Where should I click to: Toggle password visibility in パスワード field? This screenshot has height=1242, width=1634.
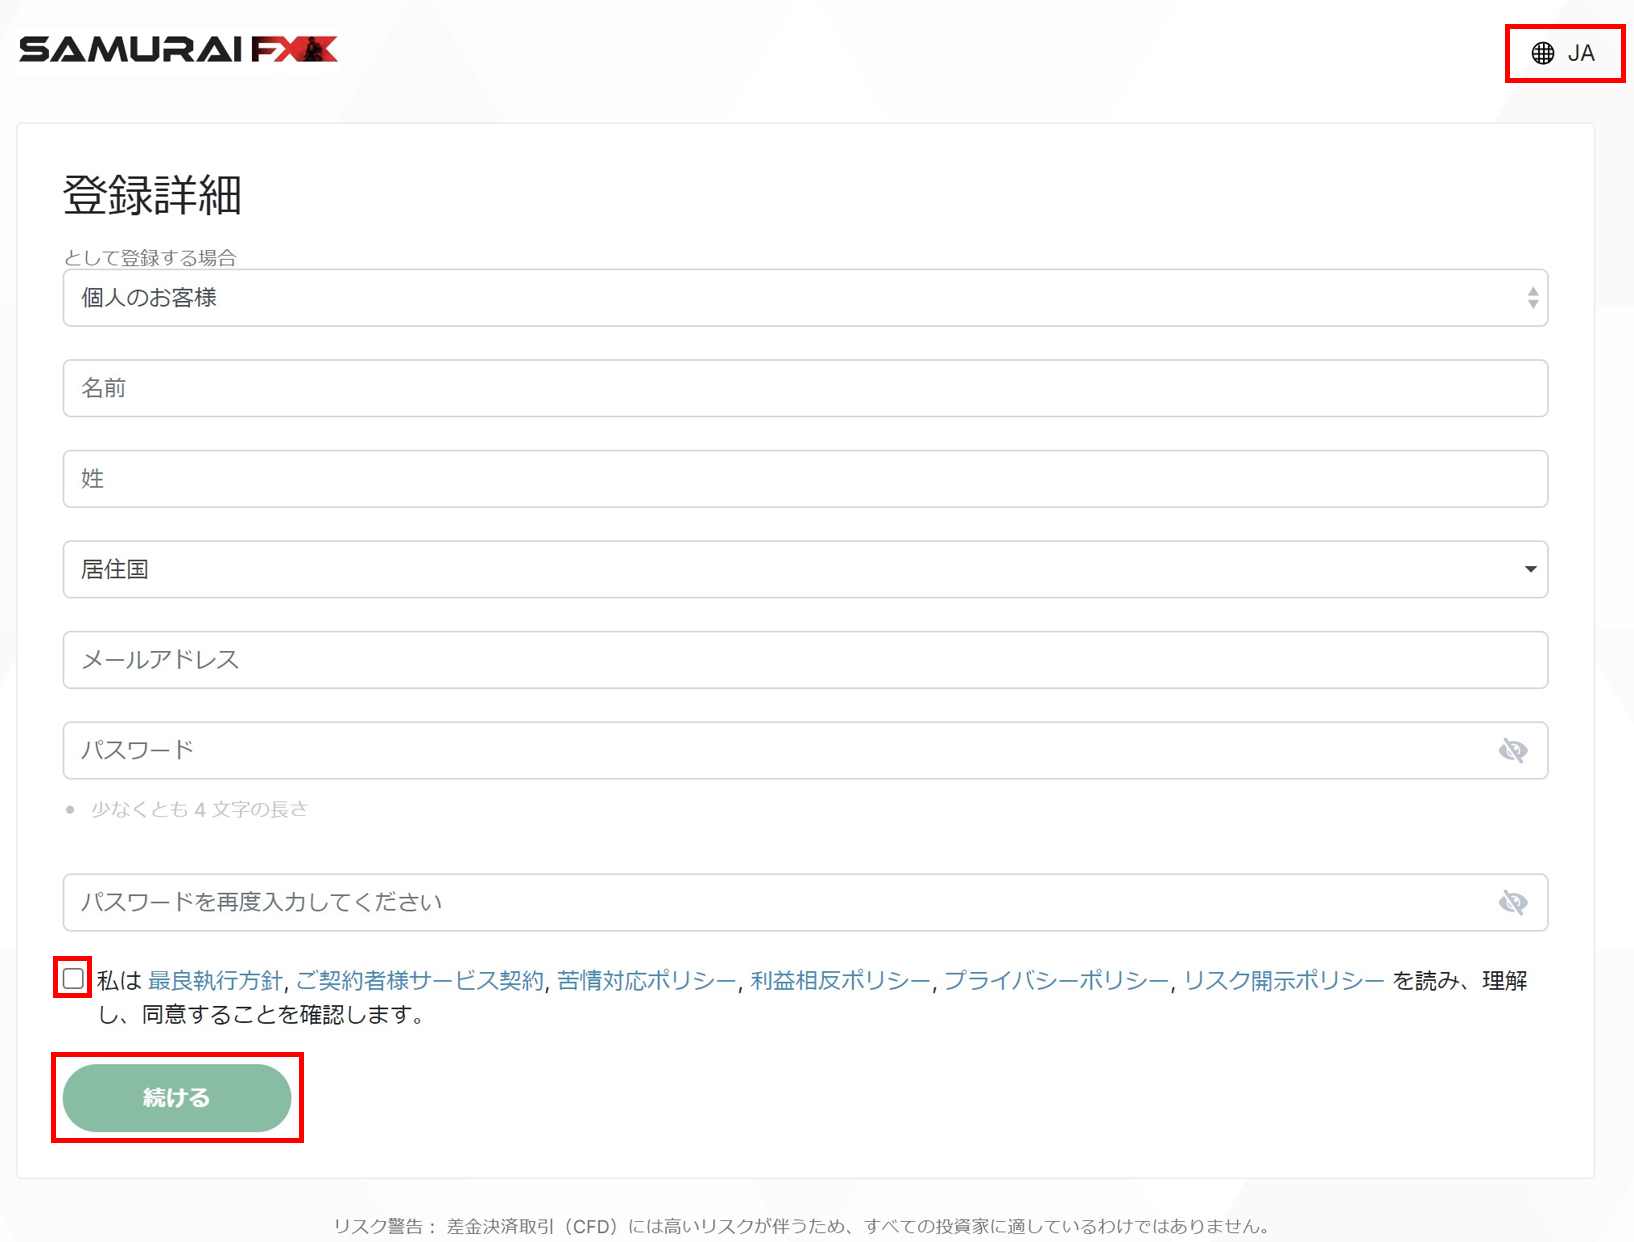[x=1513, y=750]
